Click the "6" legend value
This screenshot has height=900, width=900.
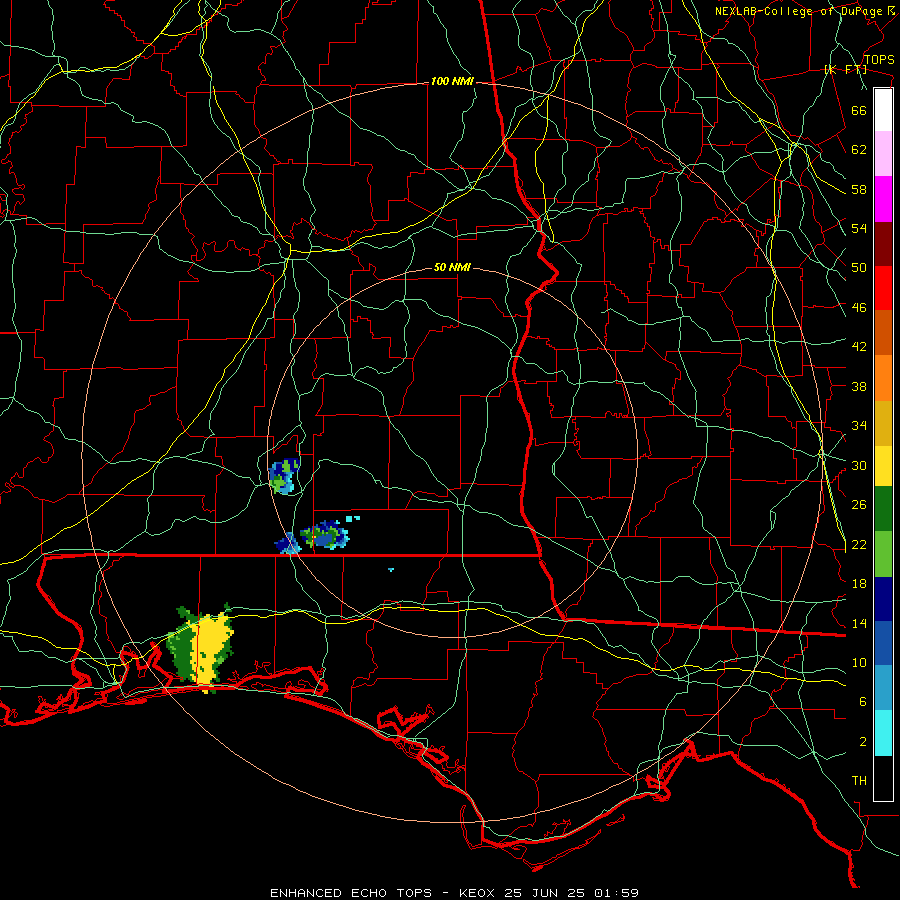tap(863, 702)
